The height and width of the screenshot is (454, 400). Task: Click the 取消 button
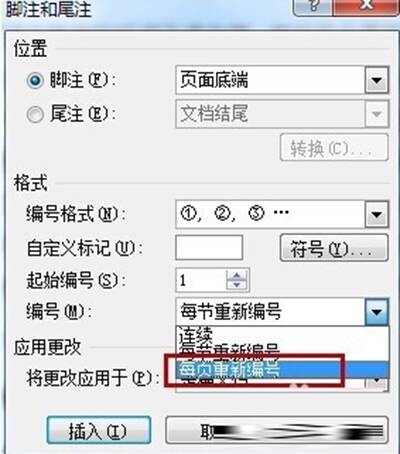coord(277,431)
